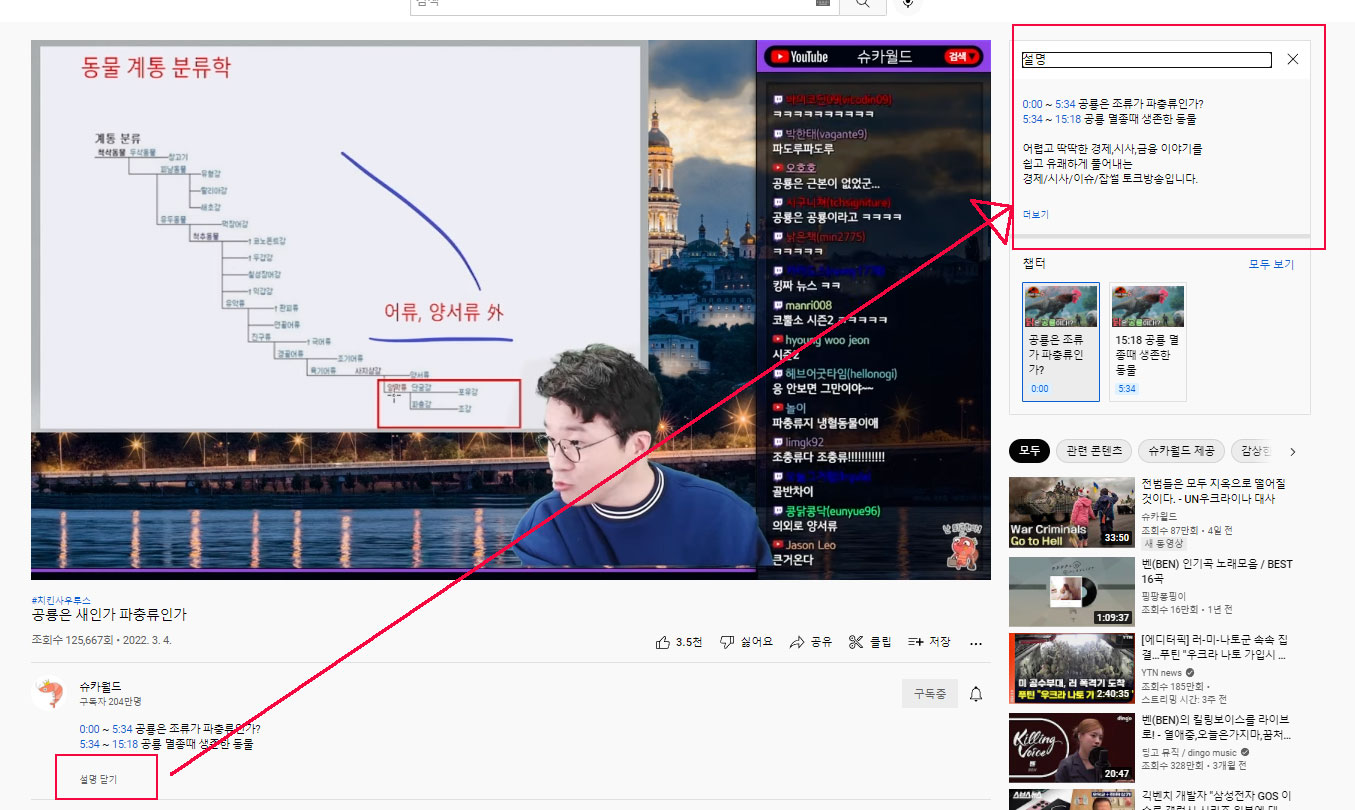Click the 싫어요 dislike thumbs-down button
This screenshot has height=810, width=1355.
746,642
